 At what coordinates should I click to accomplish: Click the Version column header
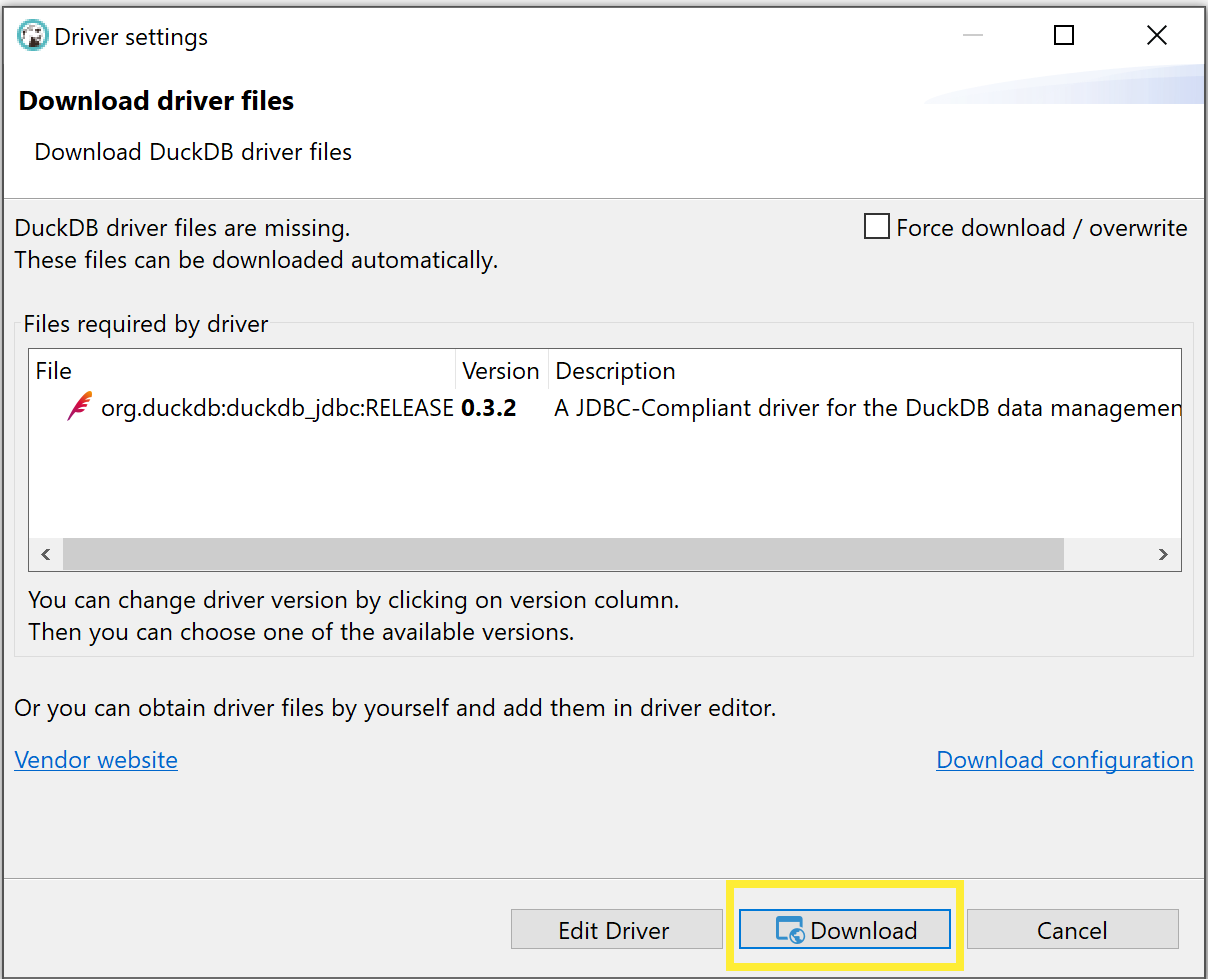[x=500, y=370]
